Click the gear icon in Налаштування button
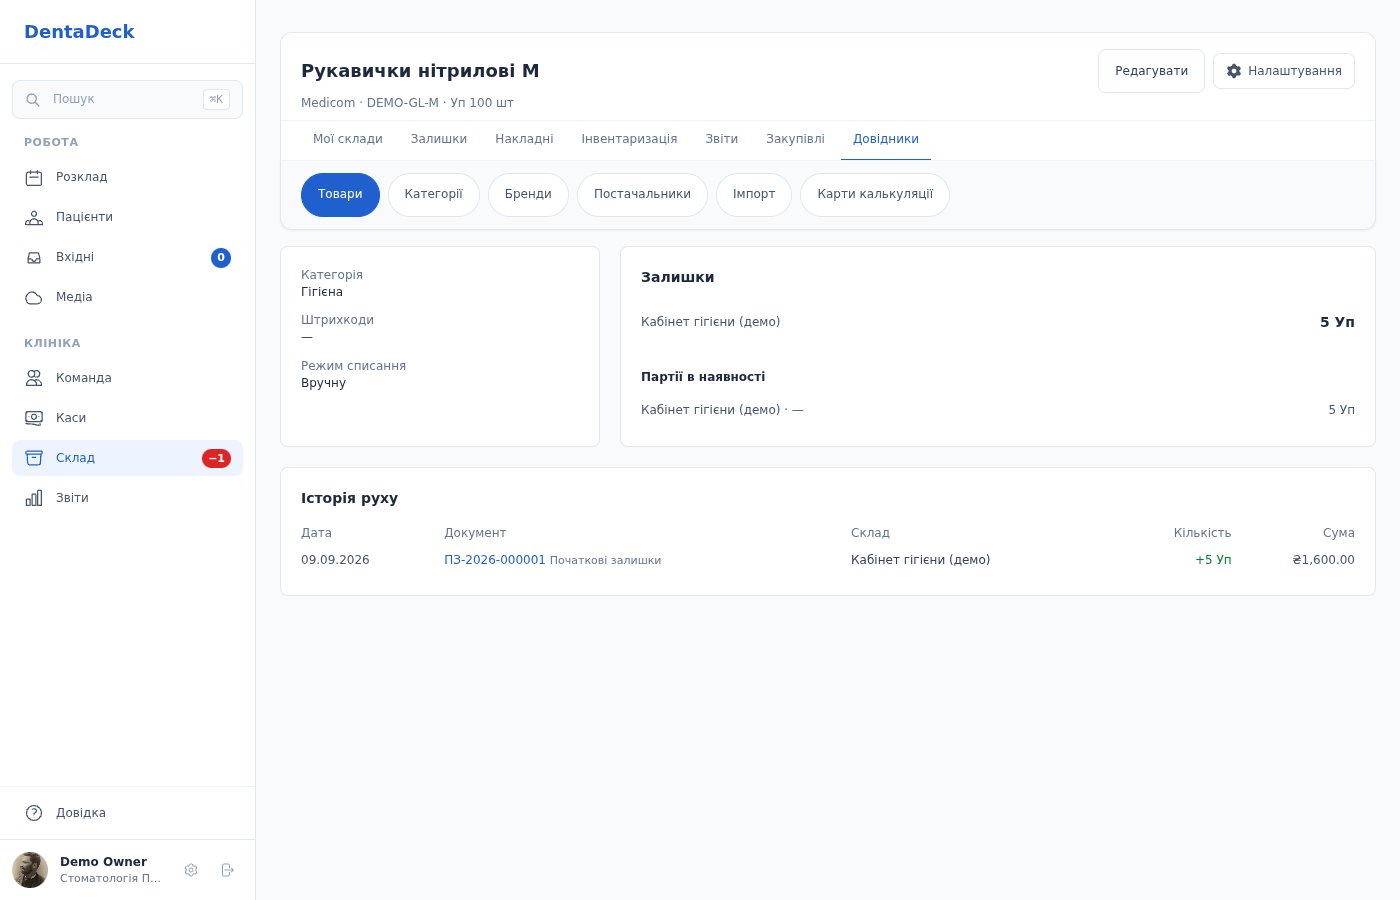 [x=1234, y=71]
